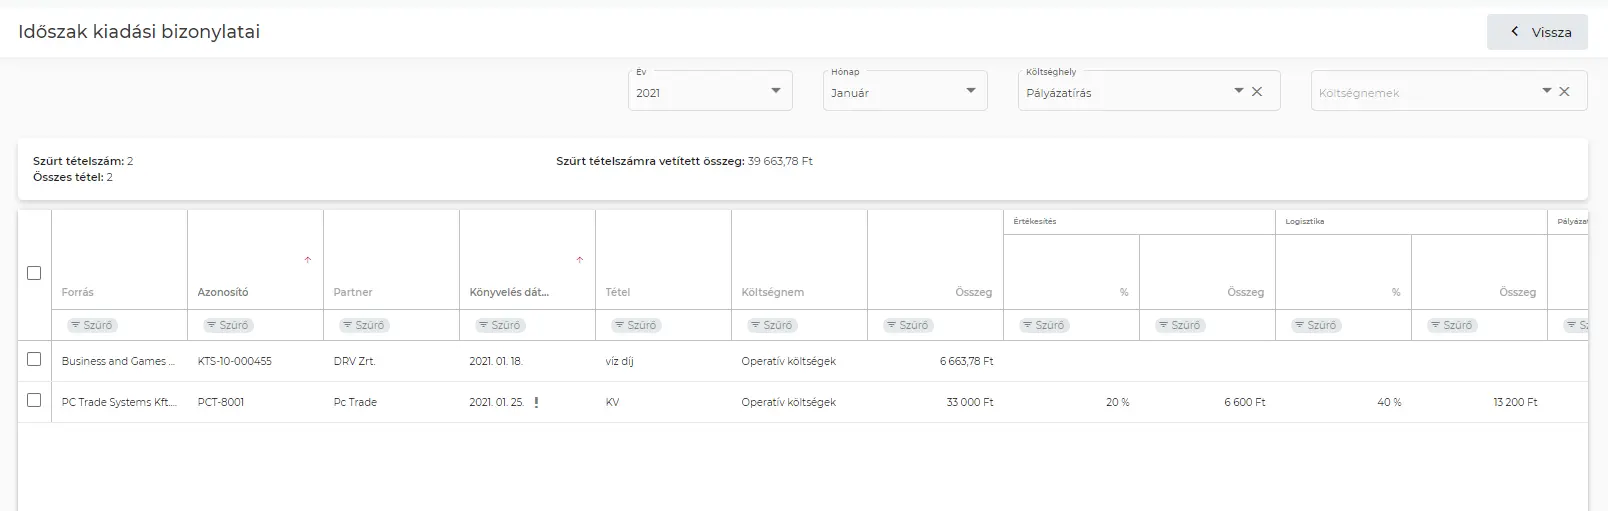The image size is (1608, 511).
Task: Click the exclamation warning icon beside 2021. 01. 25.
Action: point(537,403)
